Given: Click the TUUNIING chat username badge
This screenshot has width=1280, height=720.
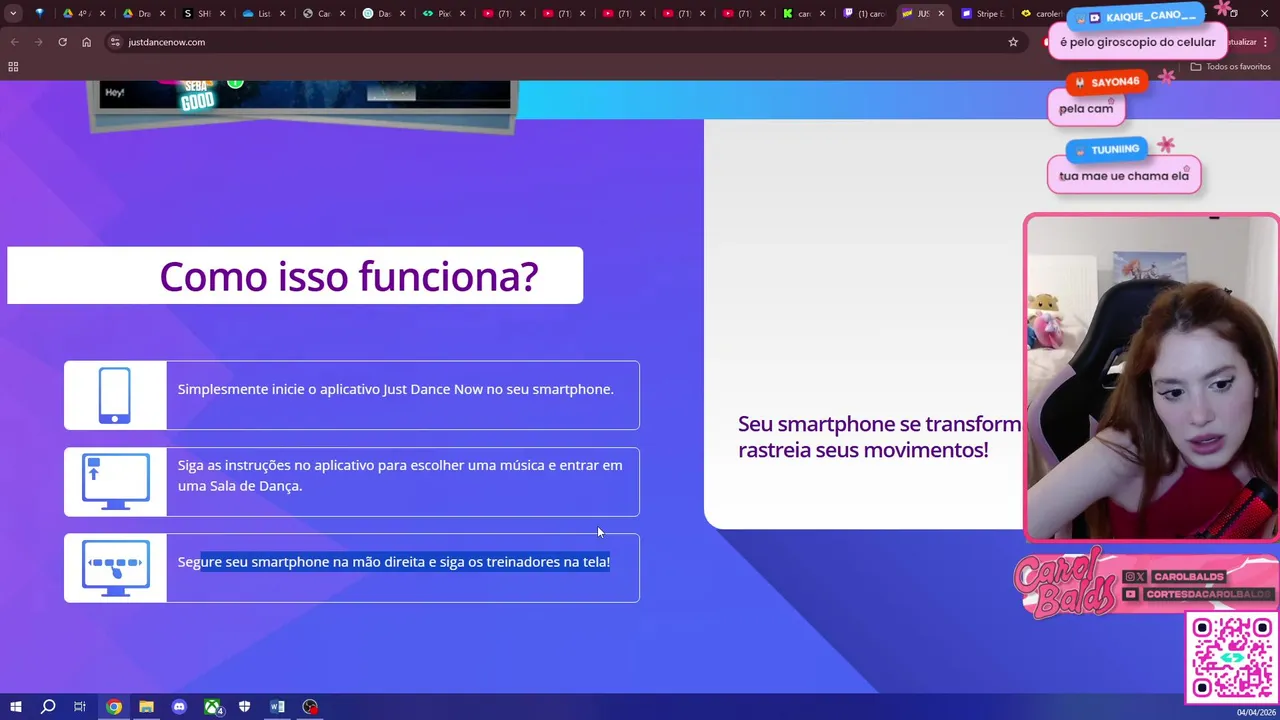Looking at the screenshot, I should click(1106, 149).
